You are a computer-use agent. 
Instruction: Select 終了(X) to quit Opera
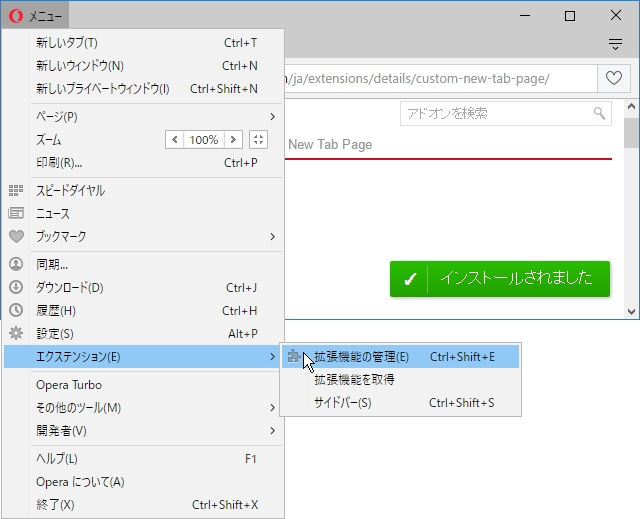pos(143,505)
